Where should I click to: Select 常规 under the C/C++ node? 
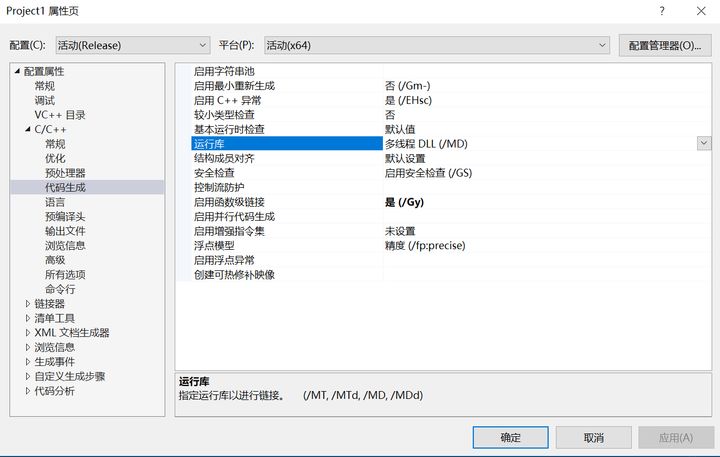(55, 144)
